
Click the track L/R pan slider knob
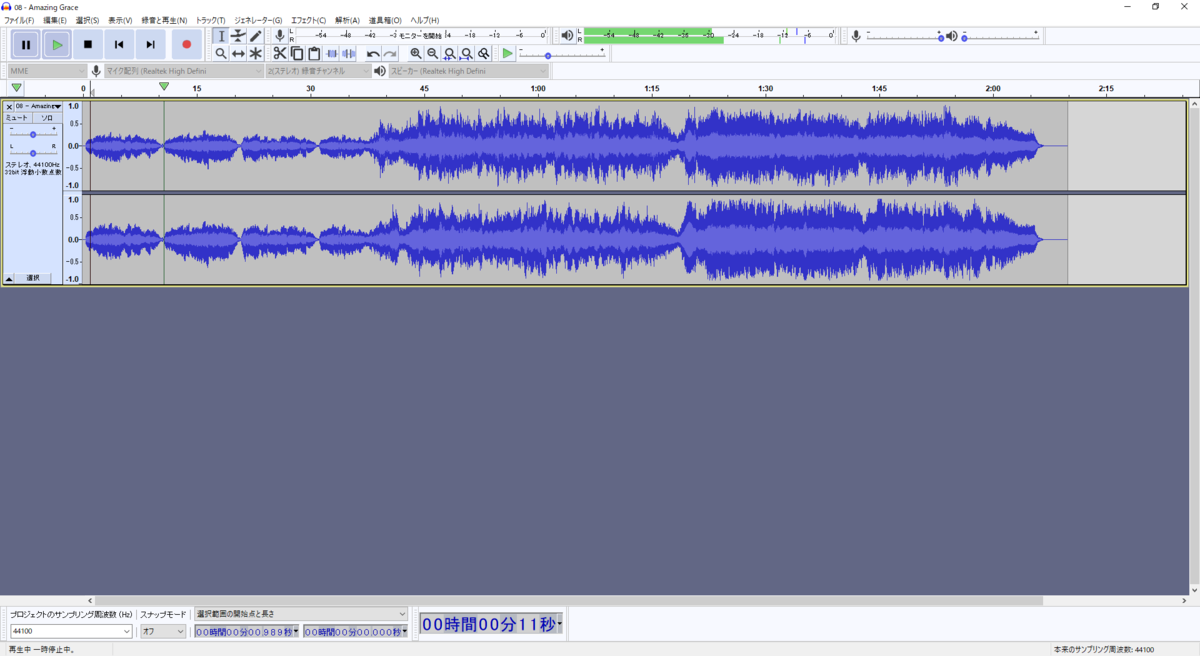[33, 153]
